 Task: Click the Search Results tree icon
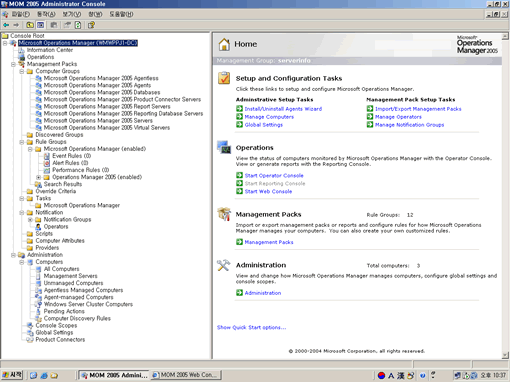pyautogui.click(x=38, y=184)
